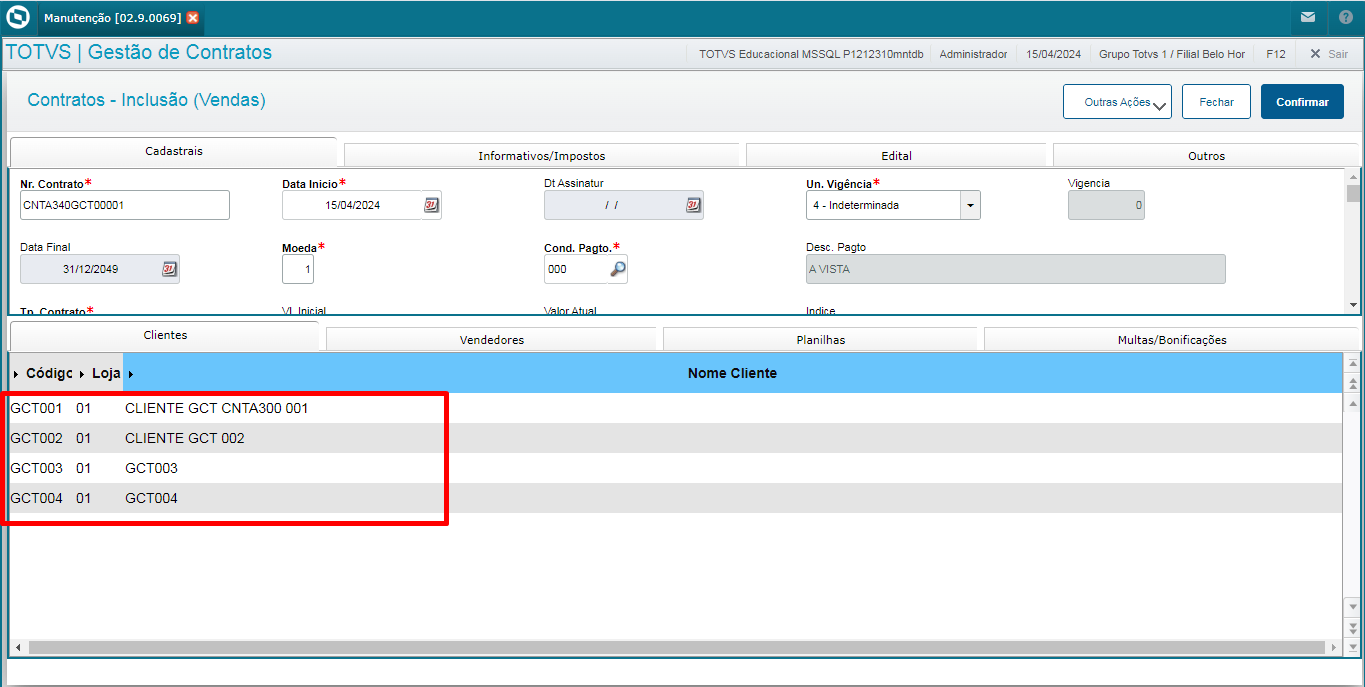Close the Manutenção tab with red X

(x=192, y=18)
